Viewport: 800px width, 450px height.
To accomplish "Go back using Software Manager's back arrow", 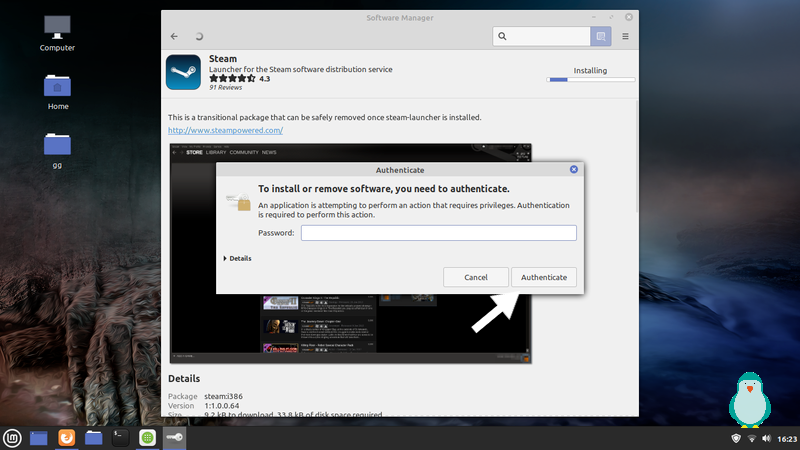I will point(174,36).
